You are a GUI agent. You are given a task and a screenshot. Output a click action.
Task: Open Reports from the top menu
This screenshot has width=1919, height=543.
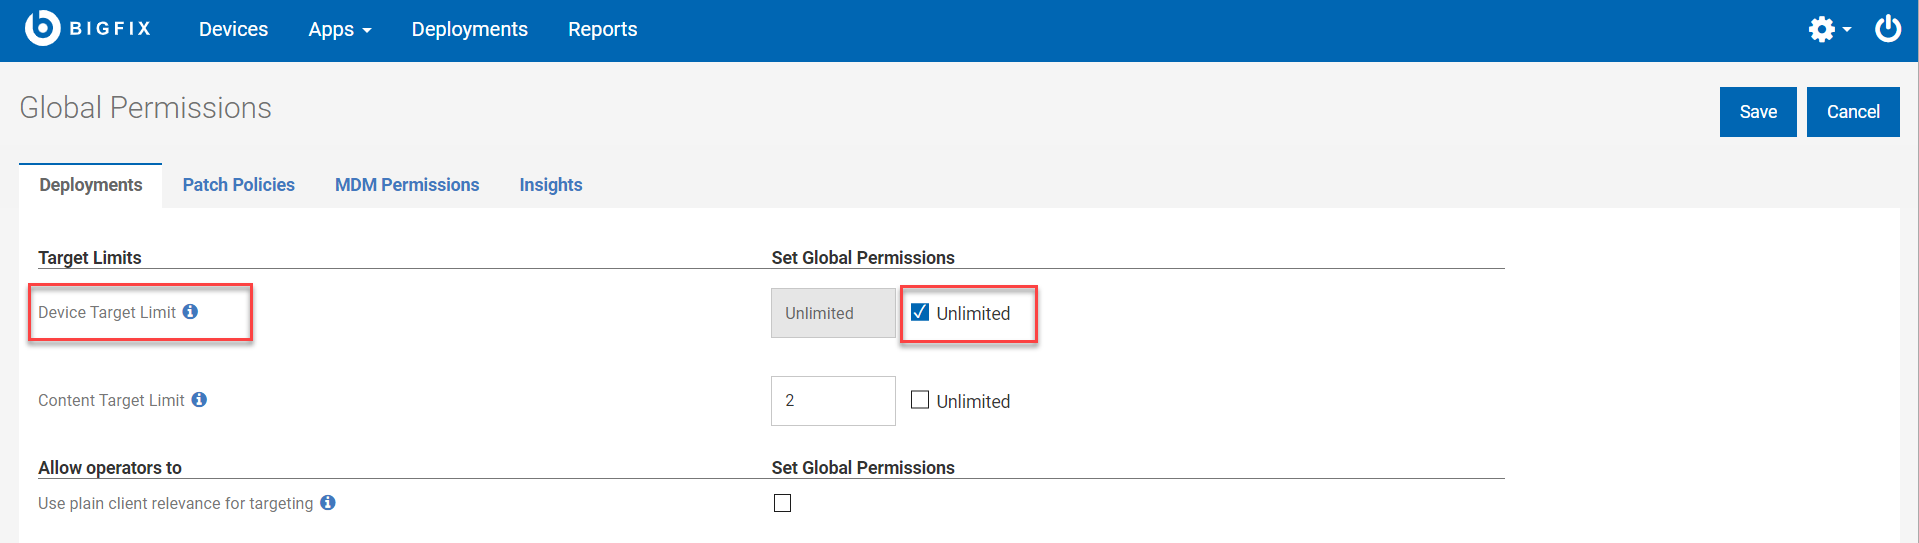(x=602, y=30)
